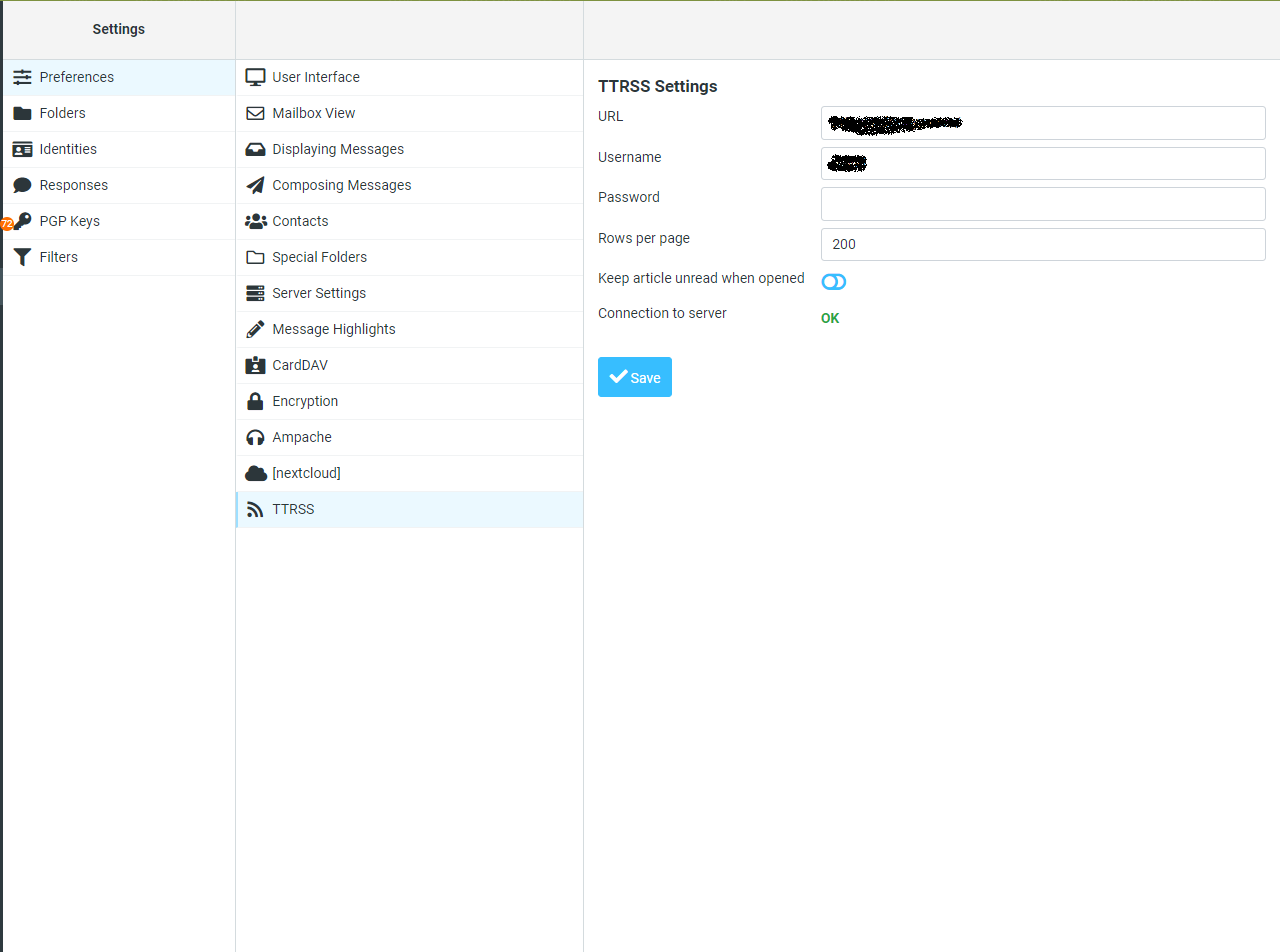Open the Identities section

point(119,149)
